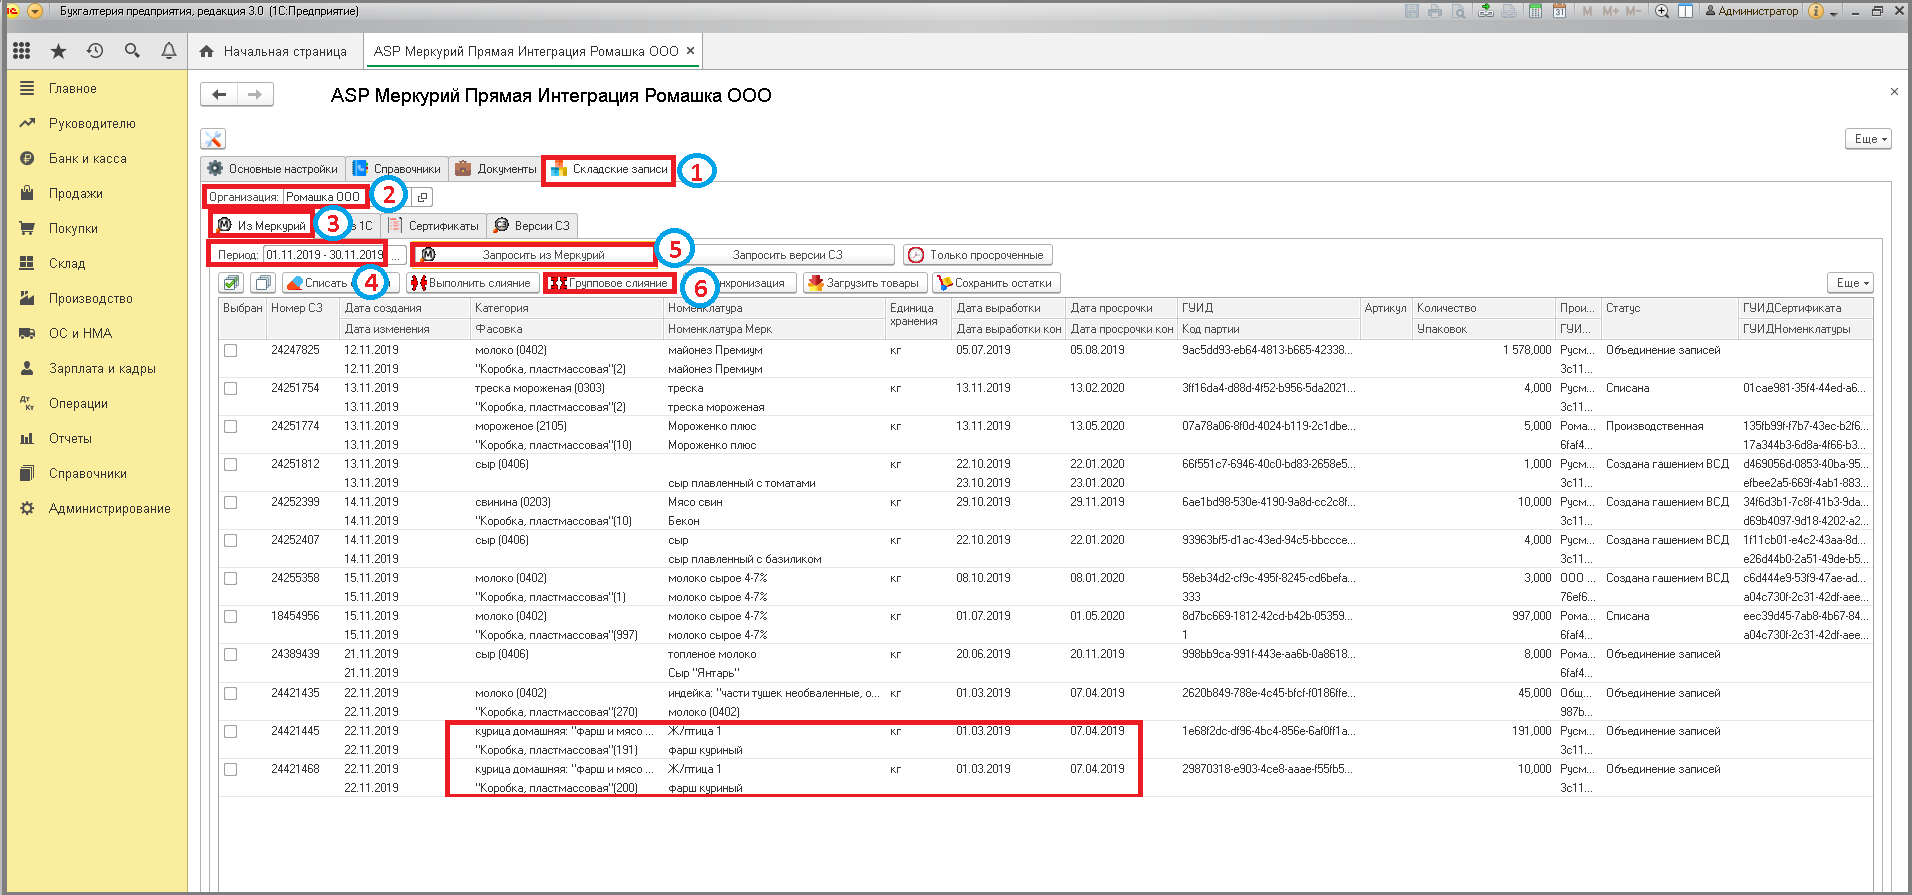Expand the dropdown arrow beside info icon
Screen dimensions: 1912x895
click(1834, 12)
